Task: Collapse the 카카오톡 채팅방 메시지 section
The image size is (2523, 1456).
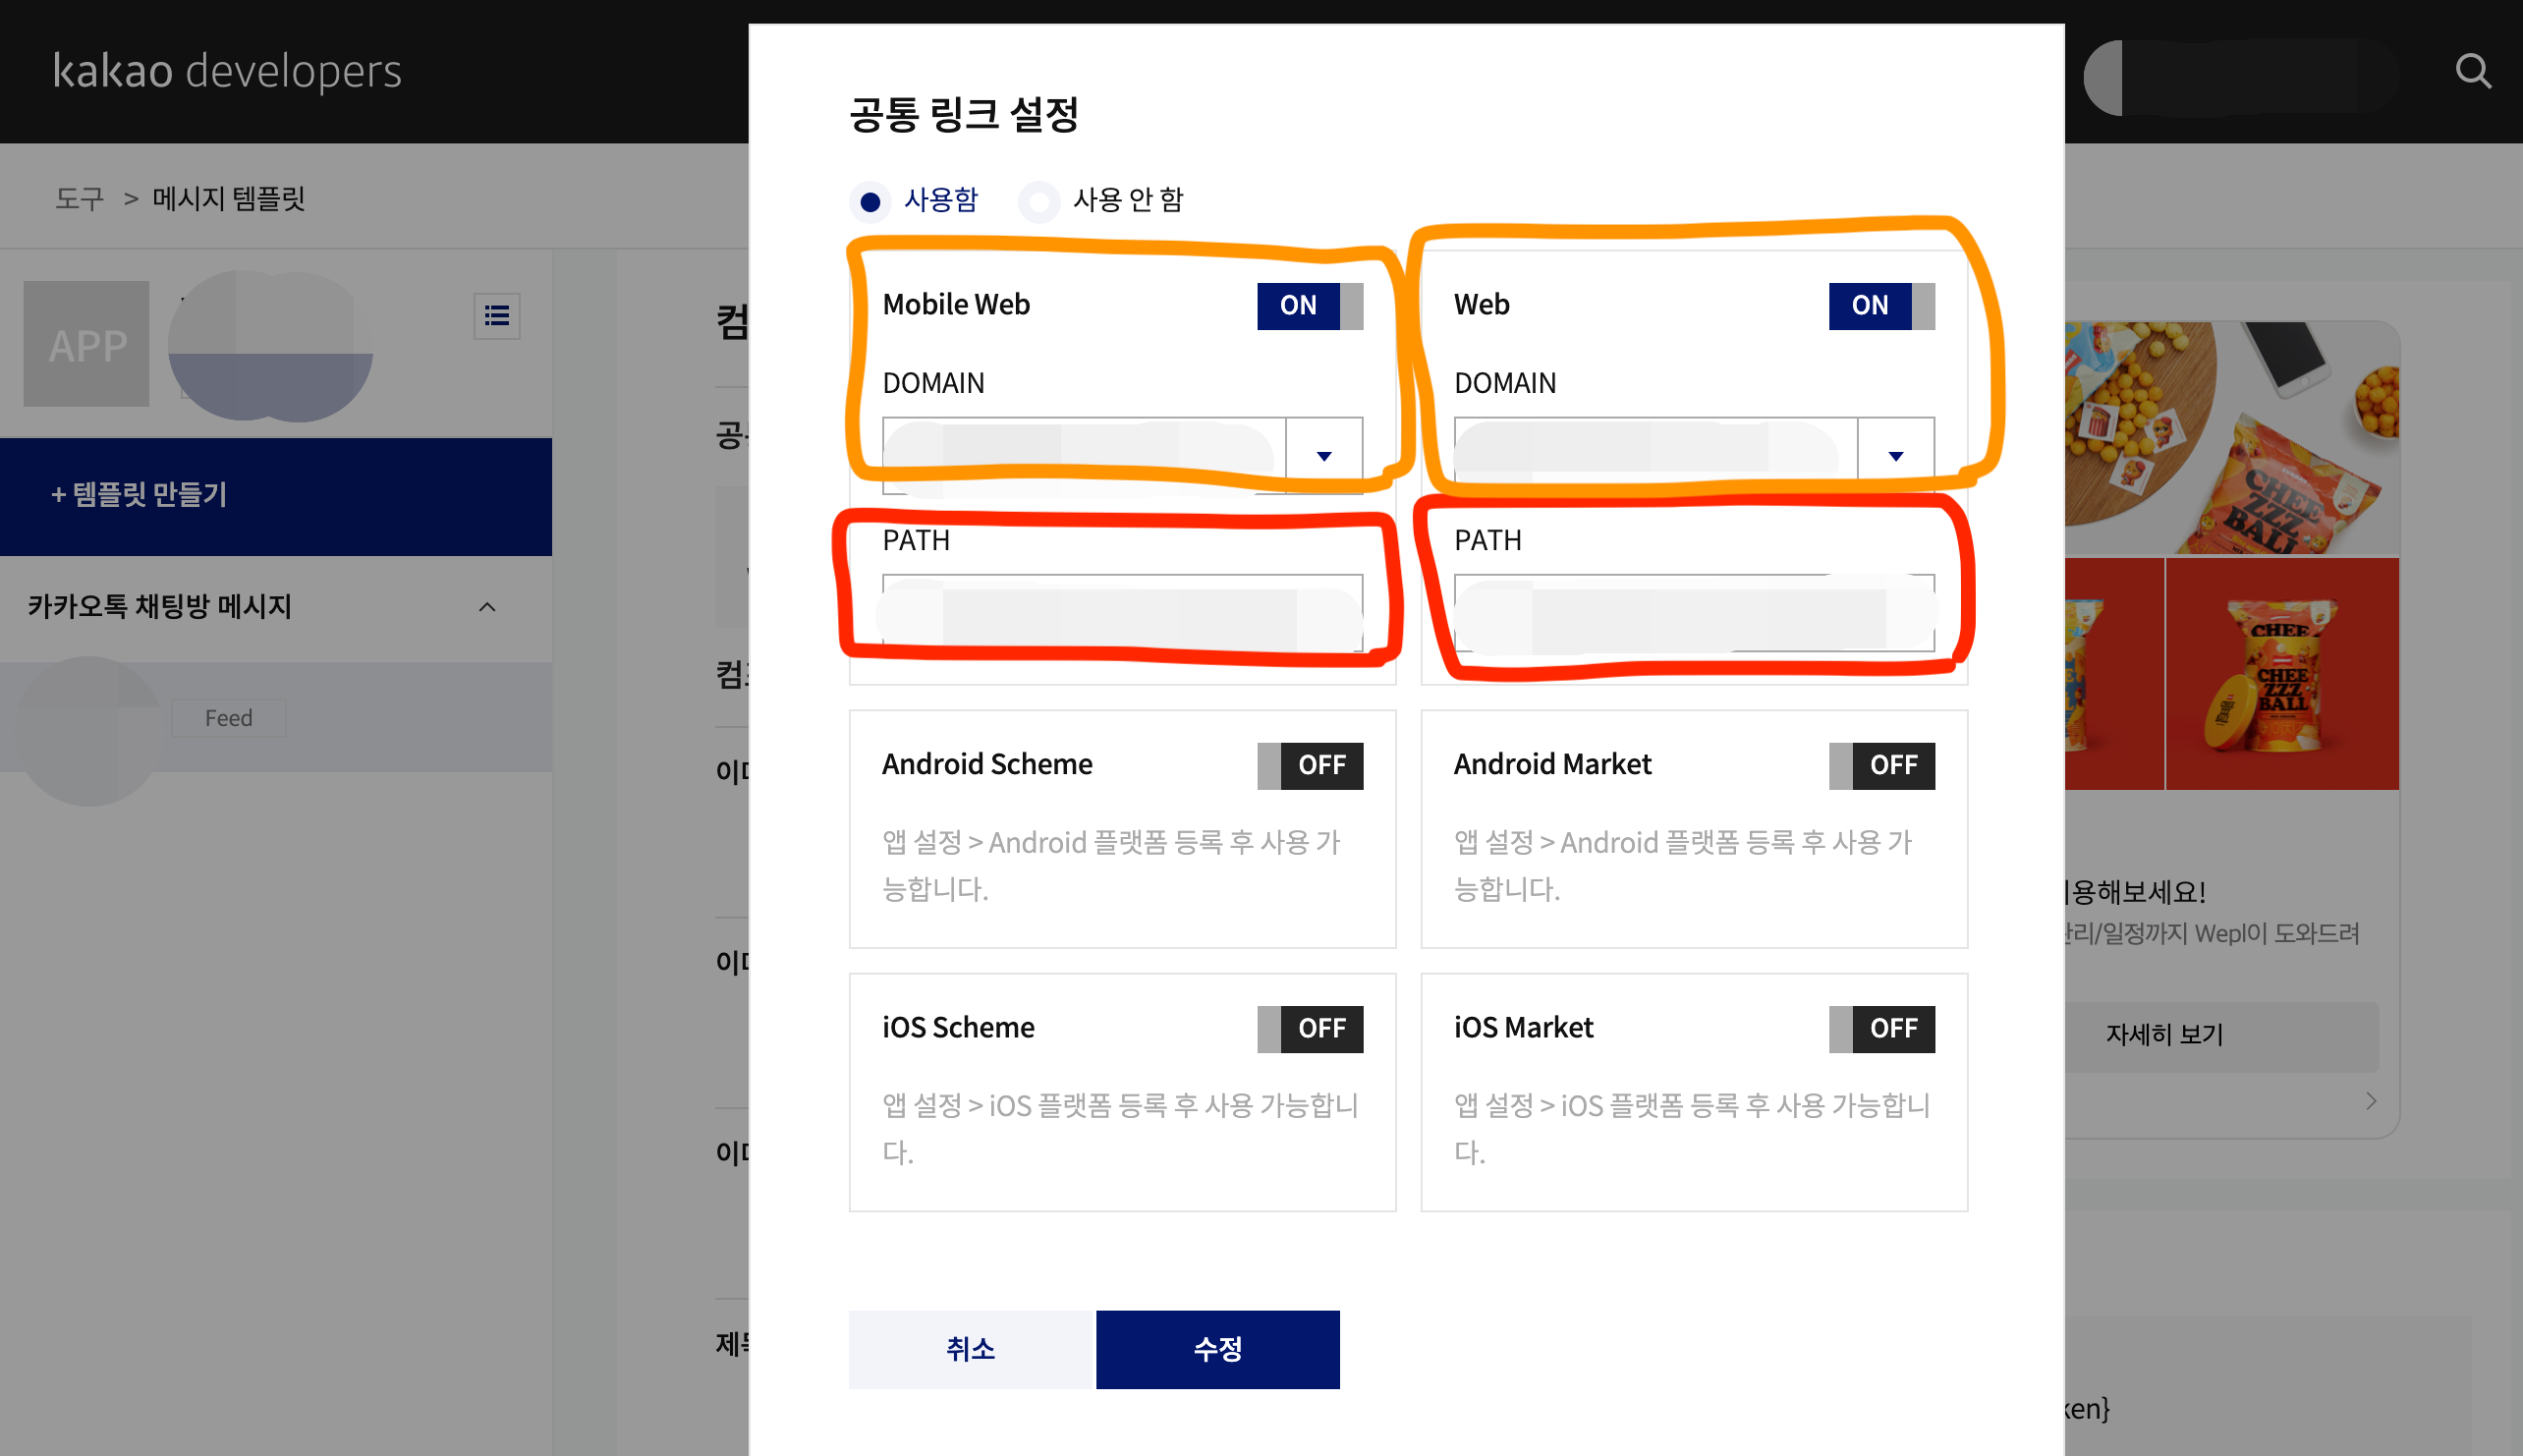Action: pyautogui.click(x=487, y=607)
